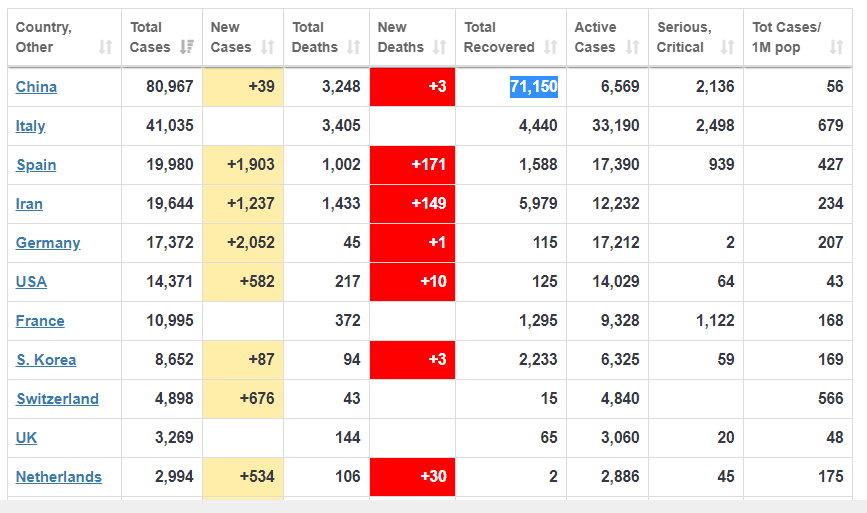Image resolution: width=867 pixels, height=513 pixels.
Task: Open the Switzerland country link
Action: [x=57, y=399]
